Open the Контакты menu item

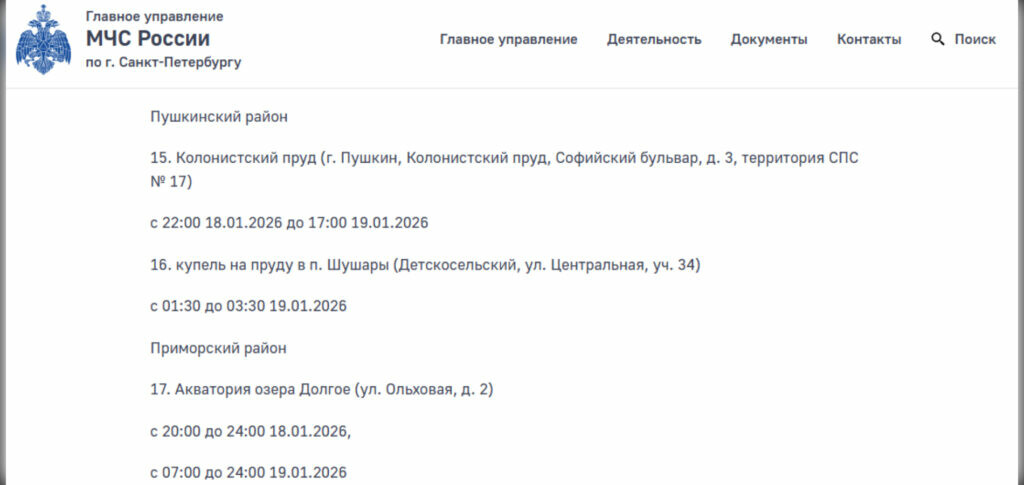pos(869,40)
